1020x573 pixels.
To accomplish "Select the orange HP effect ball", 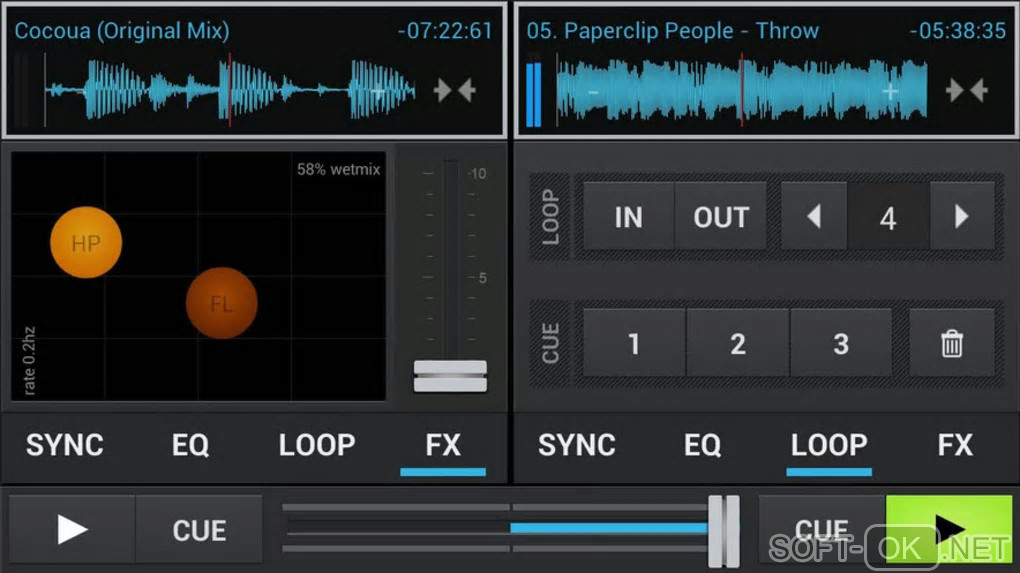I will click(x=86, y=243).
